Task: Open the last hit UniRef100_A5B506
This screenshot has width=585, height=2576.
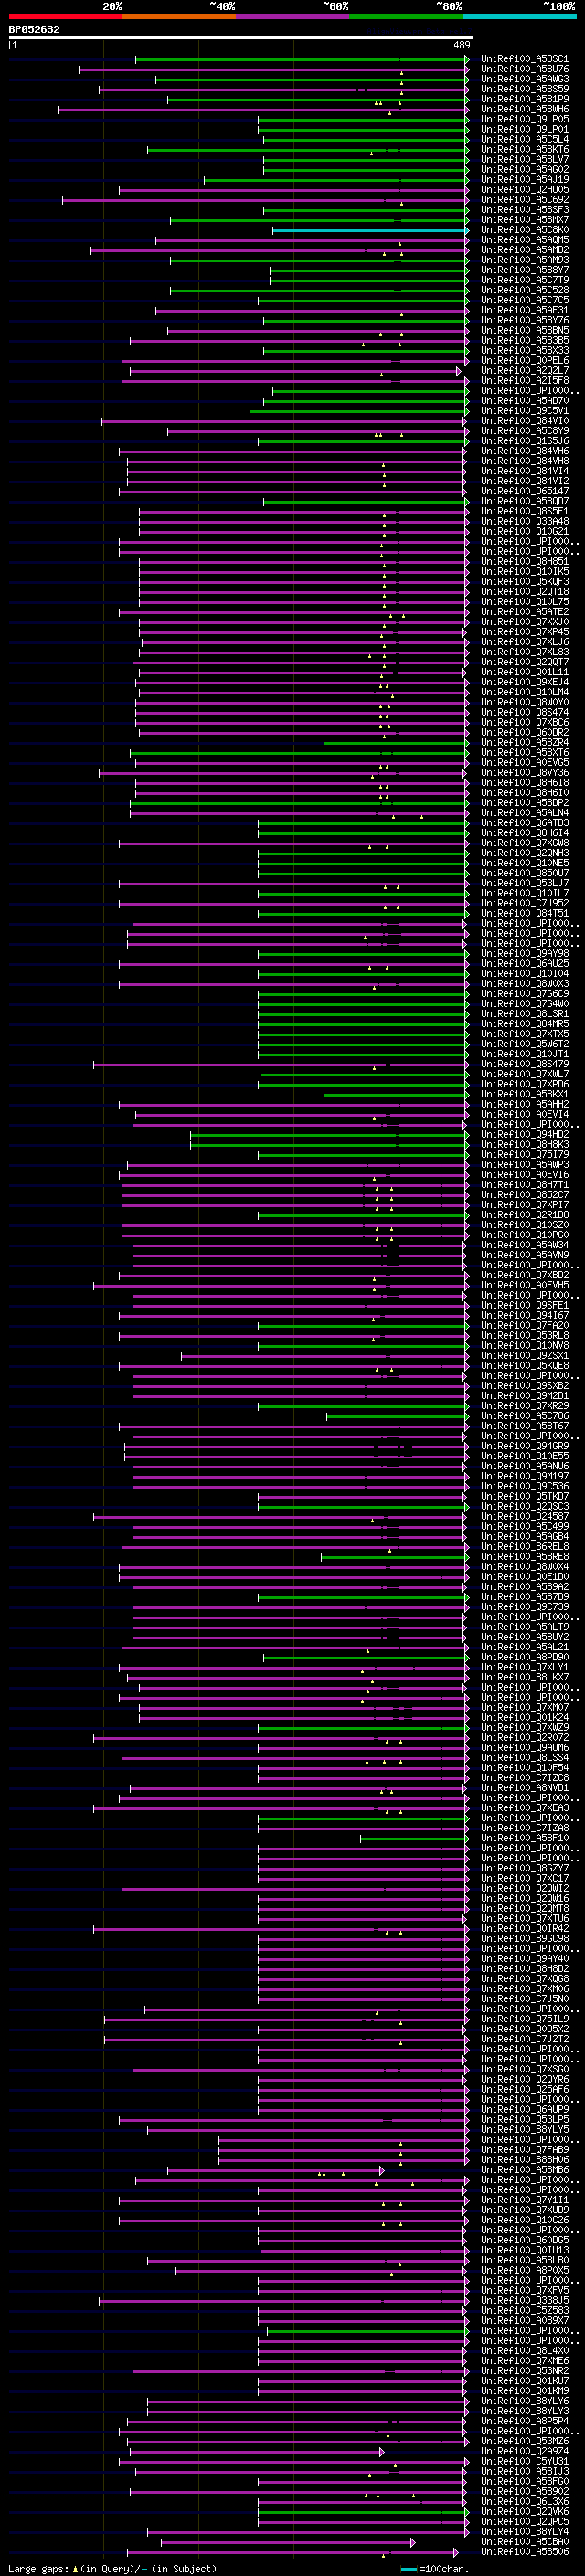Action: [524, 2552]
